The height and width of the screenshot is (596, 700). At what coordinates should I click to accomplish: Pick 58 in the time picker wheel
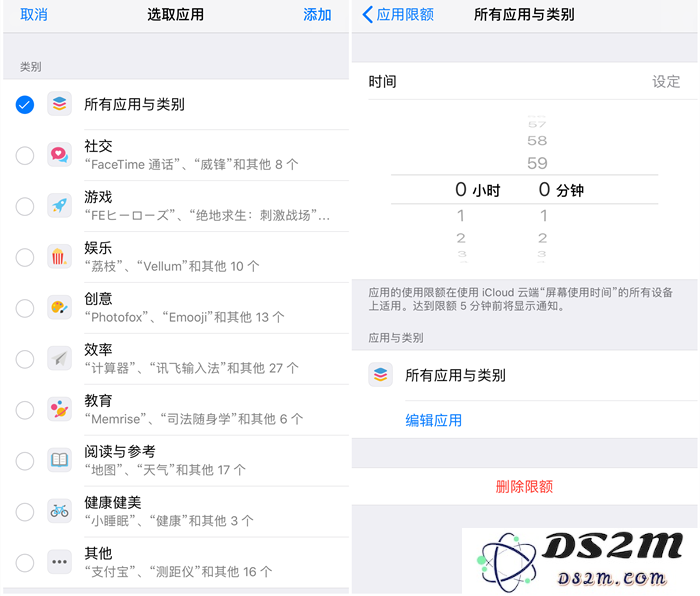pyautogui.click(x=537, y=141)
